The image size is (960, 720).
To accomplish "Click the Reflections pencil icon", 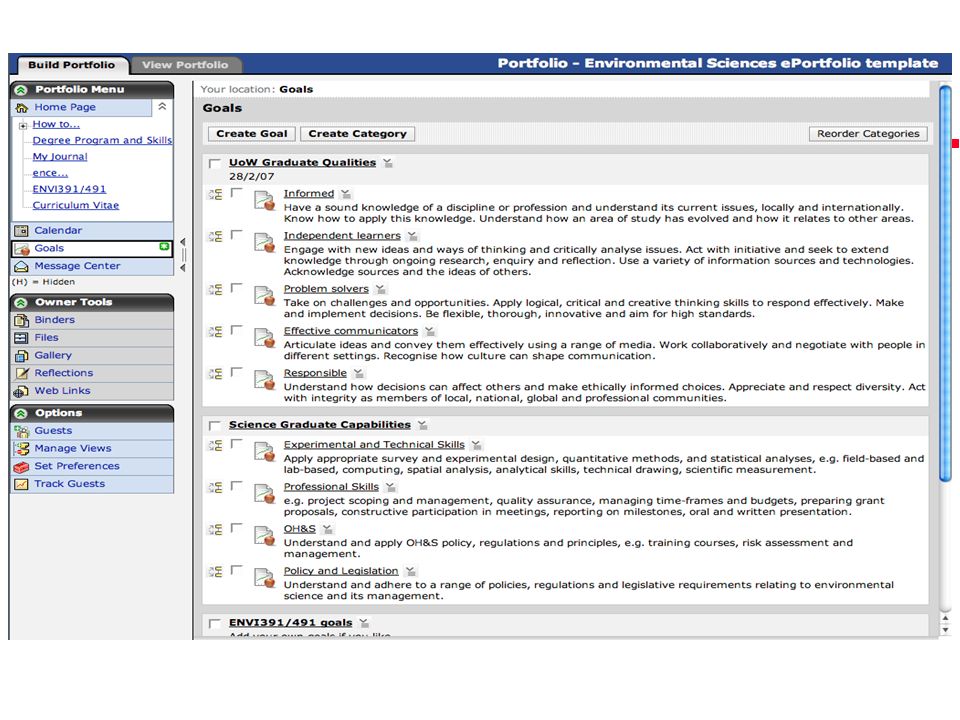I will pos(21,373).
